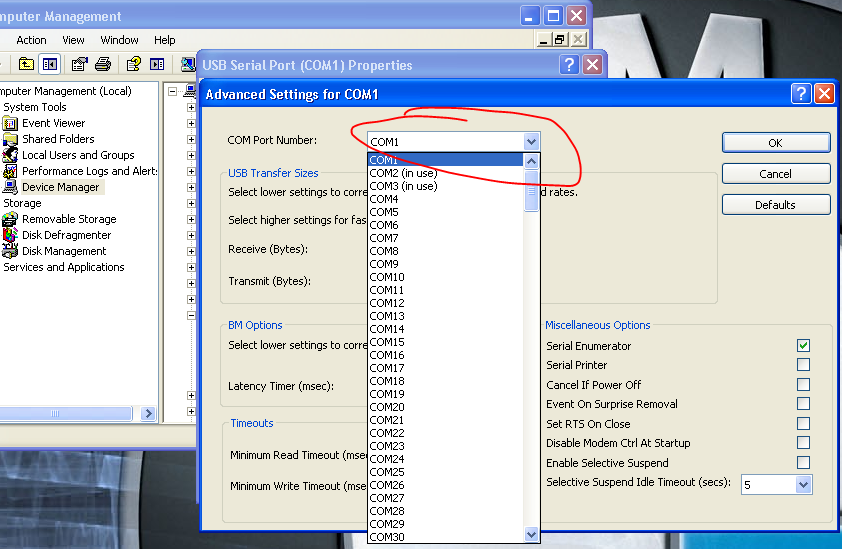Click Help button on USB Serial Port Properties title

coord(569,65)
